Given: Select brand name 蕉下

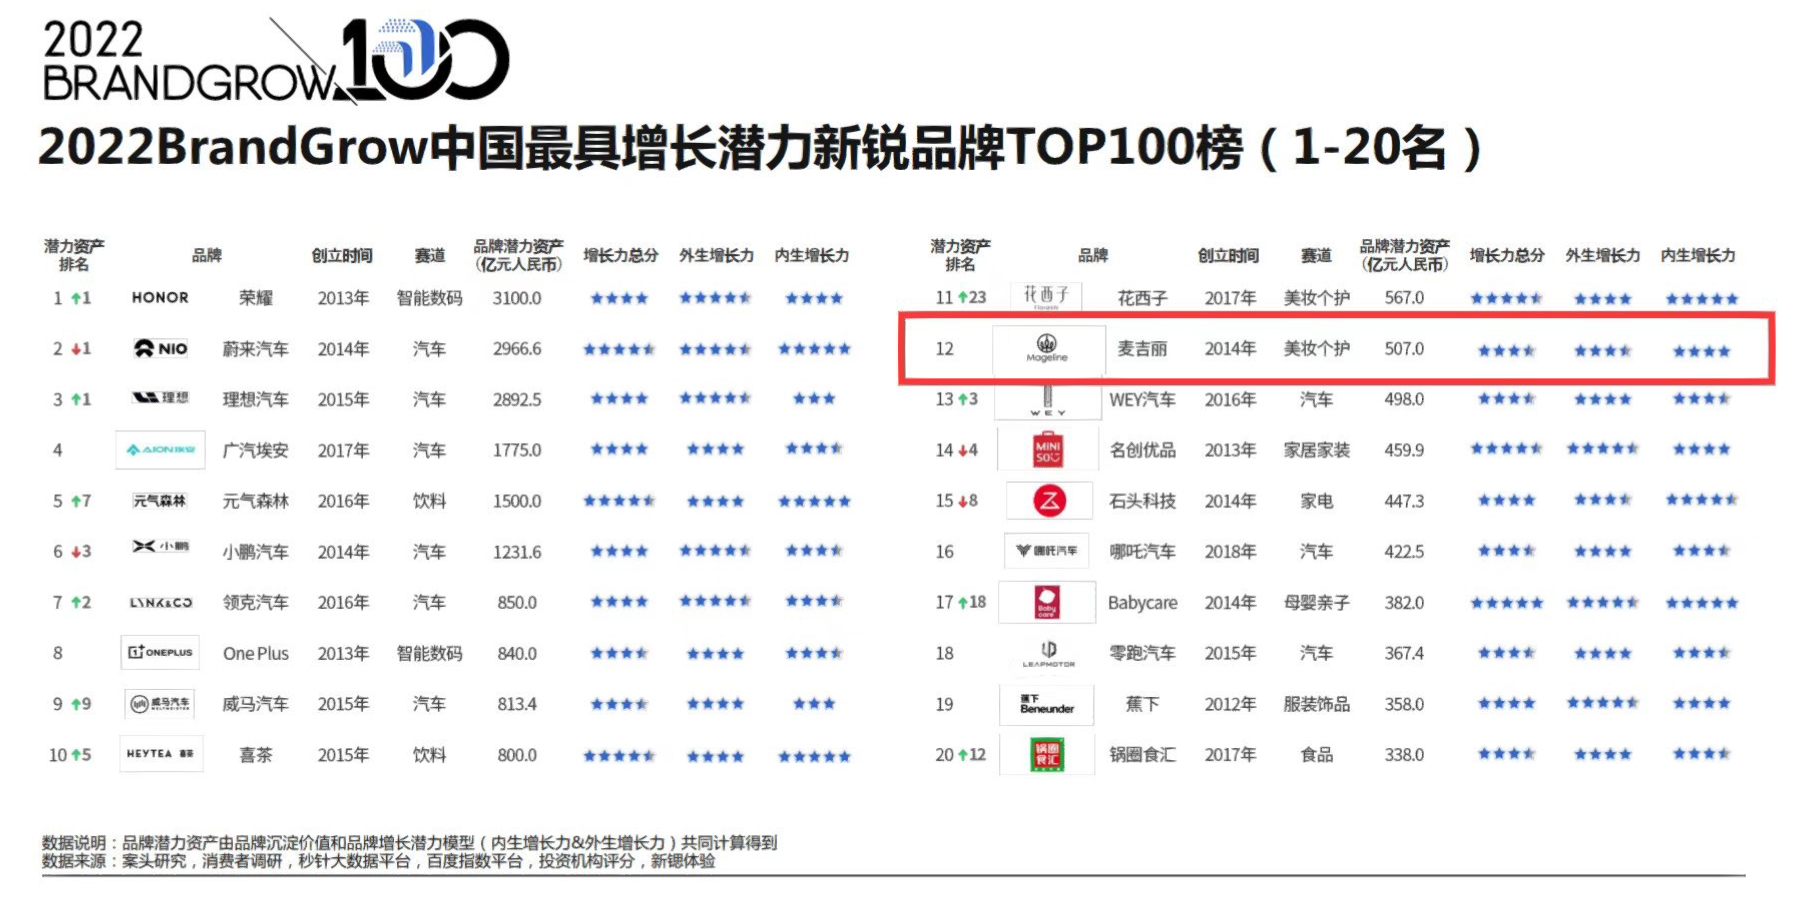Looking at the screenshot, I should coord(1142,704).
